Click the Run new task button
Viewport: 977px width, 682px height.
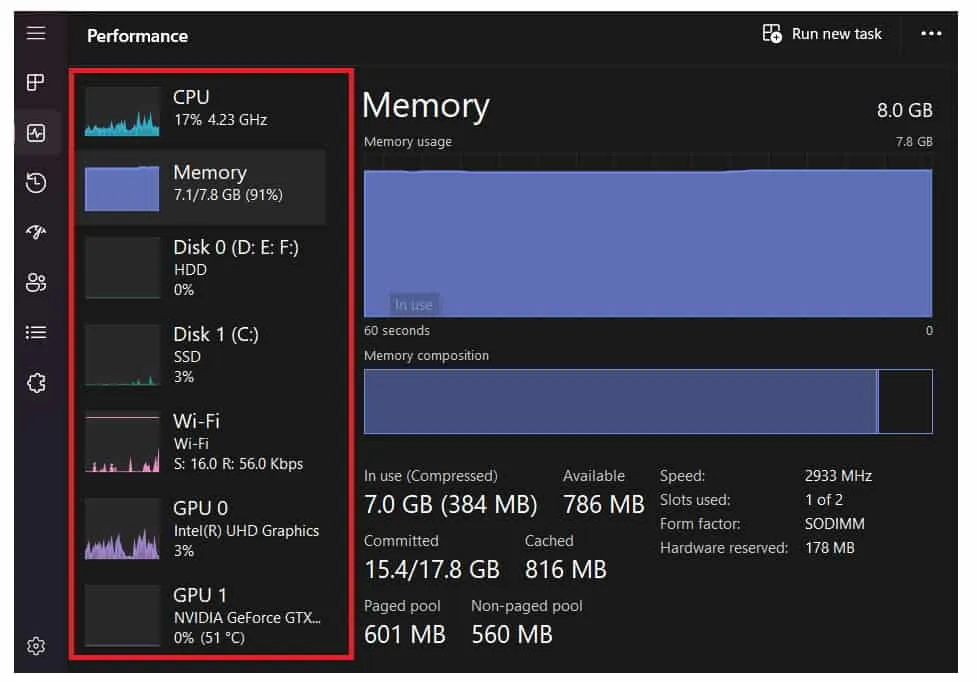(x=822, y=34)
